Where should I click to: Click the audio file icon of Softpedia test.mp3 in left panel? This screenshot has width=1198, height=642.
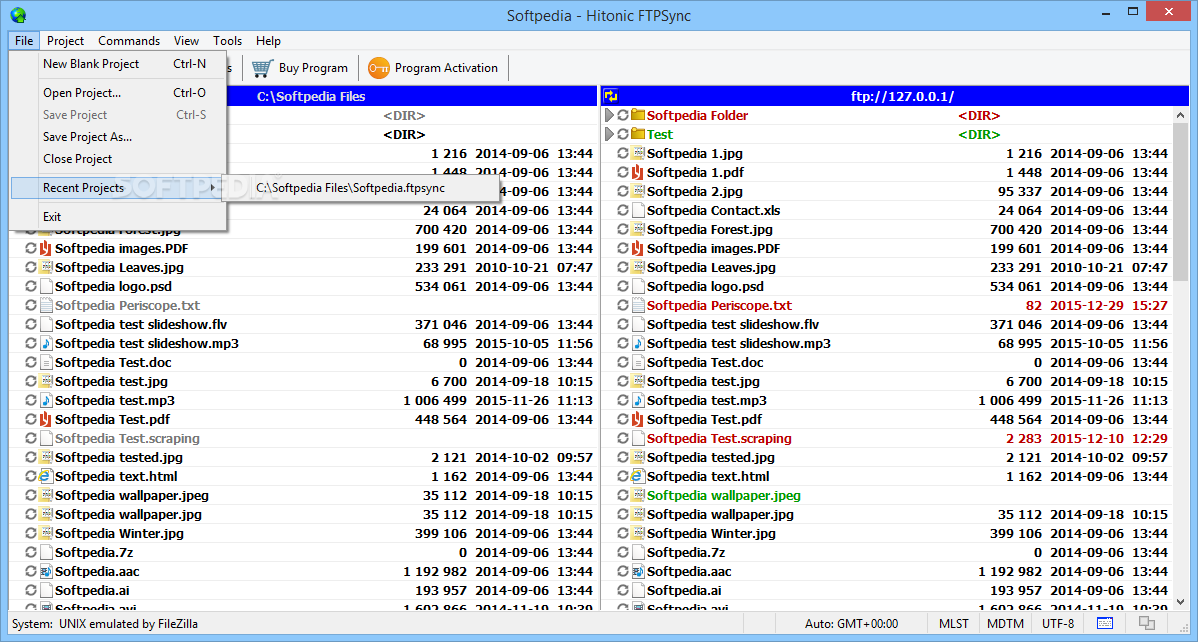[46, 400]
